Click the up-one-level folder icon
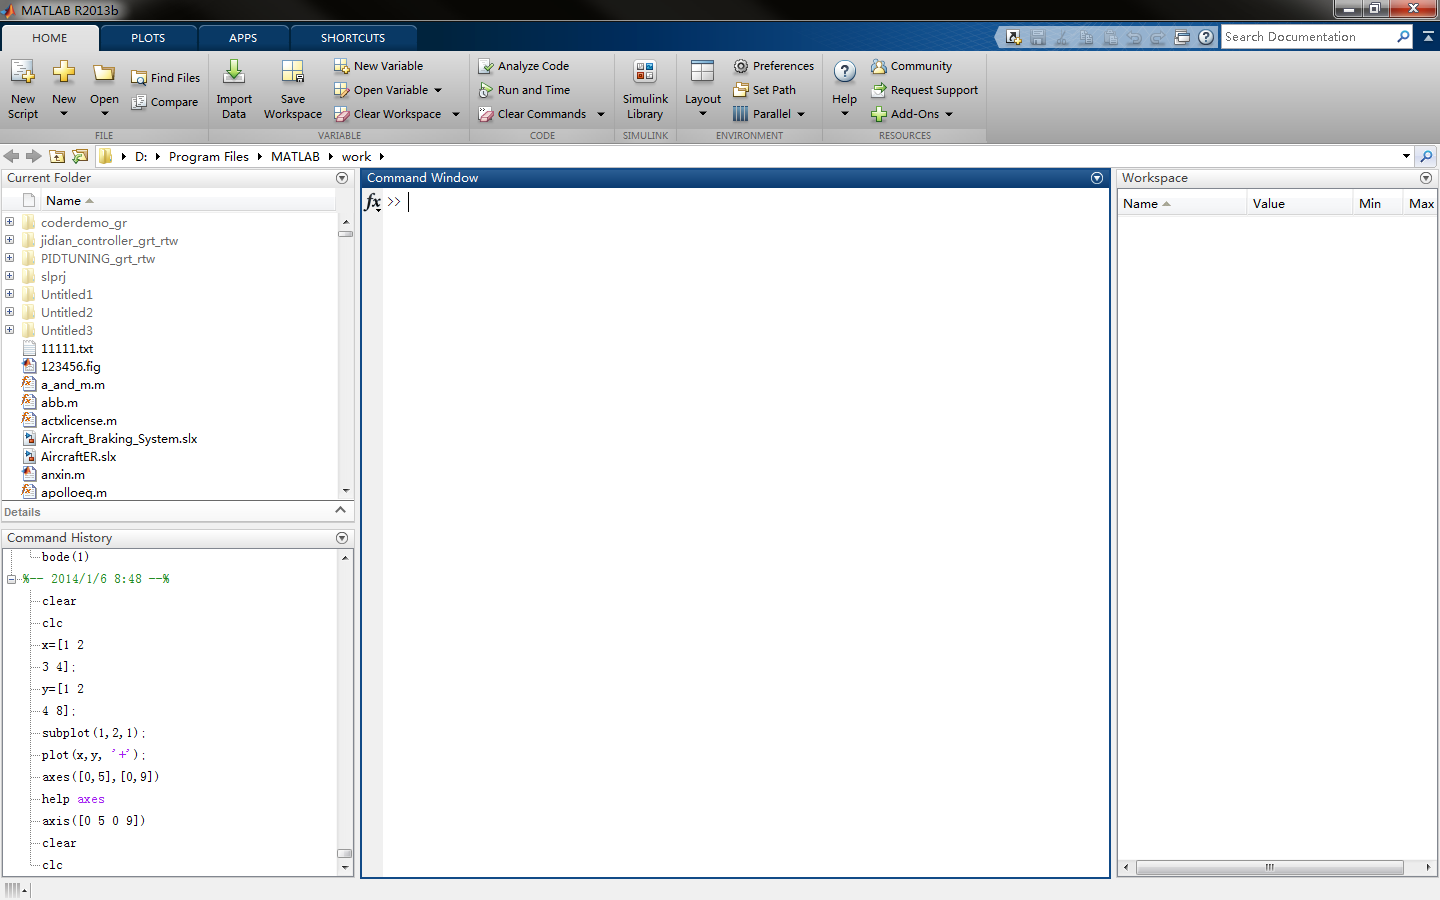Image resolution: width=1440 pixels, height=900 pixels. (57, 156)
